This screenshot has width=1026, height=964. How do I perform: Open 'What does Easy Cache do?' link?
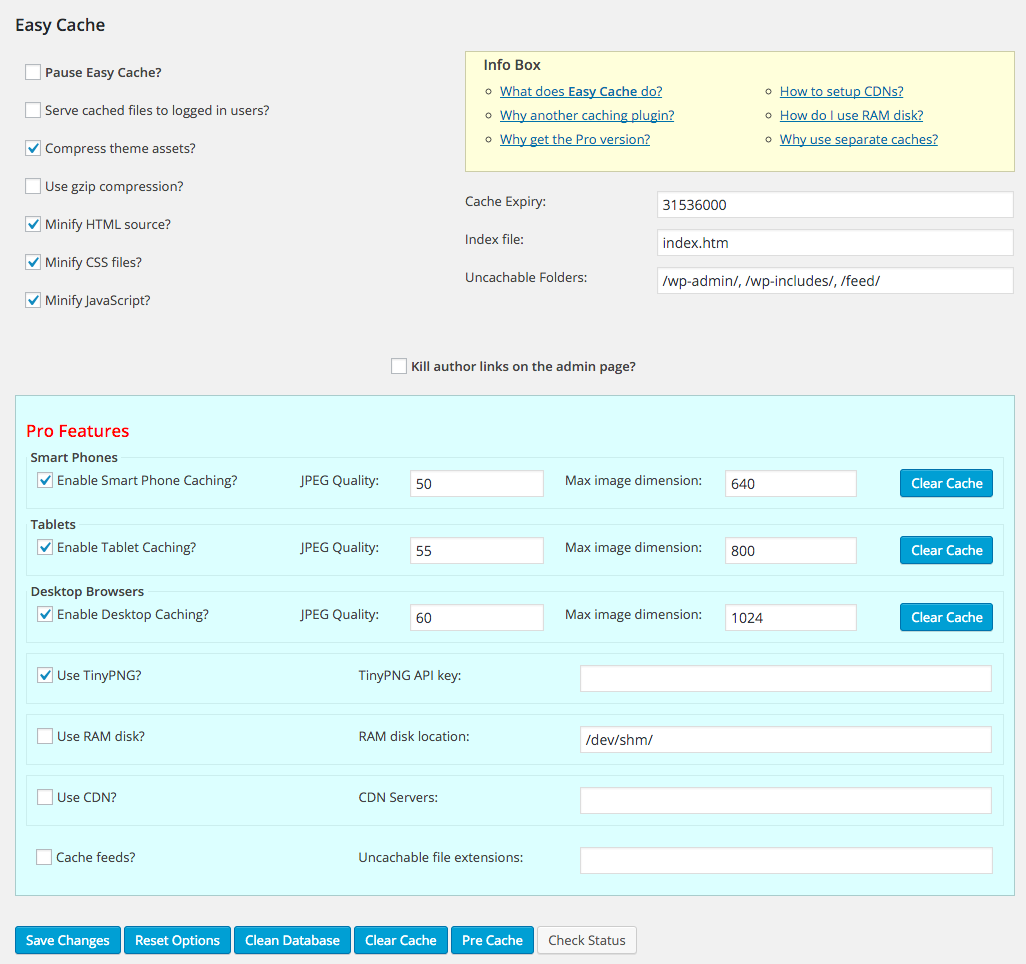tap(580, 92)
